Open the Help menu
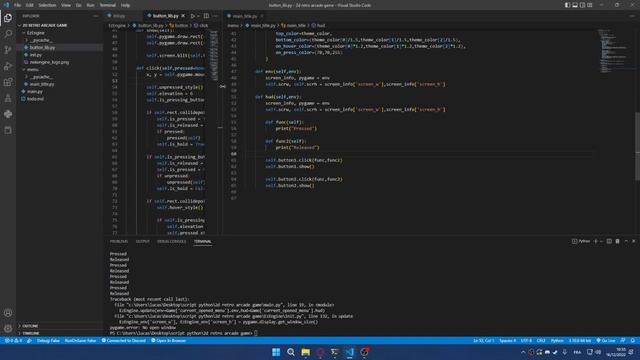Screen dimensions: 640x360 125,5
